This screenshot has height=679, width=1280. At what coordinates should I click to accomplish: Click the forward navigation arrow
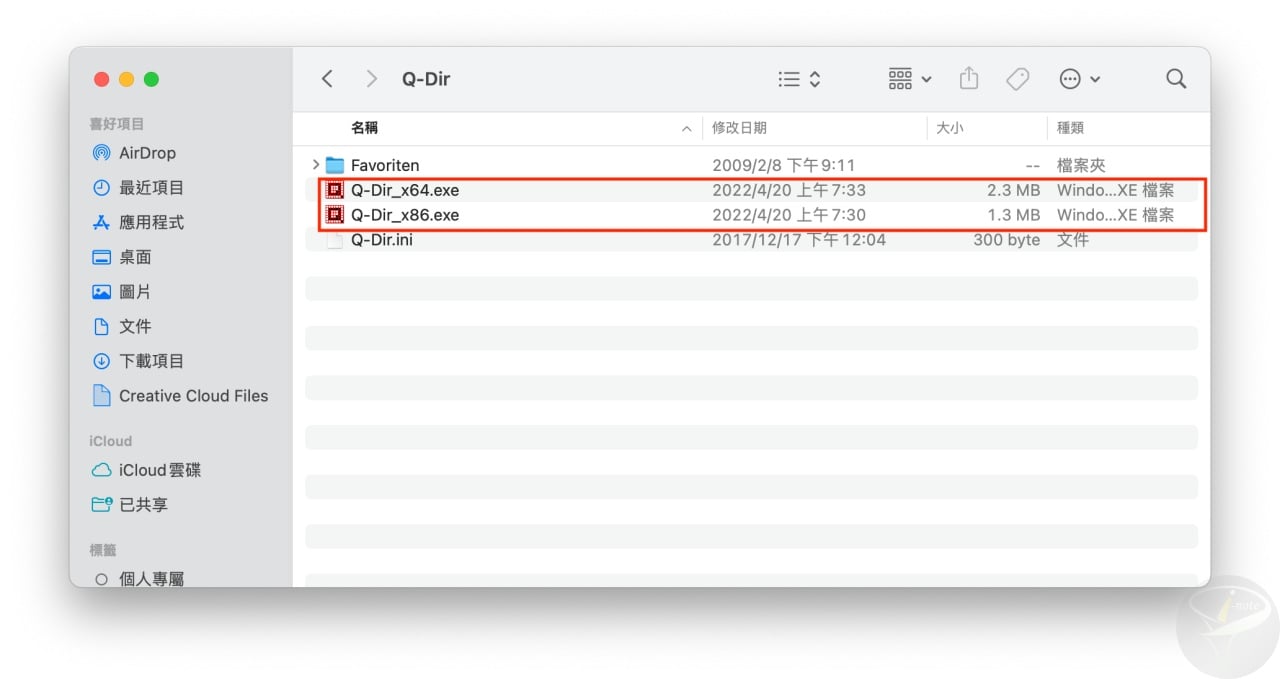click(371, 78)
